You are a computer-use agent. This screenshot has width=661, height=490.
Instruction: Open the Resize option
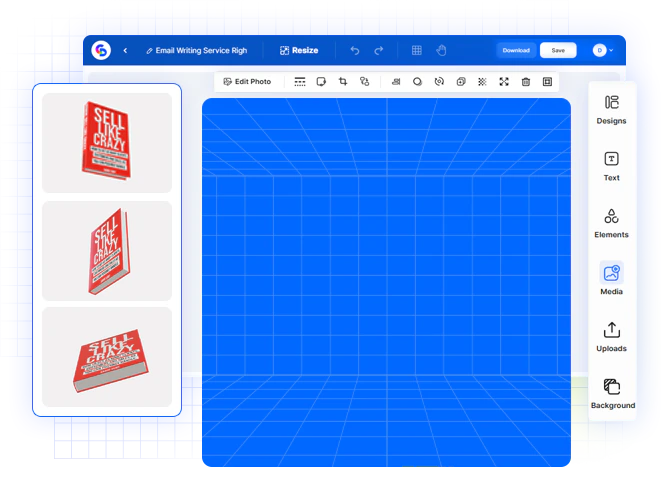pyautogui.click(x=299, y=51)
